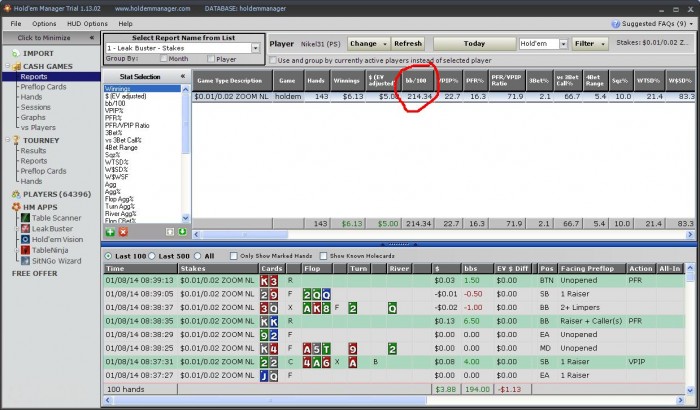This screenshot has height=410, width=700.
Task: Select VPIP% in Stat Selection list
Action: (114, 111)
